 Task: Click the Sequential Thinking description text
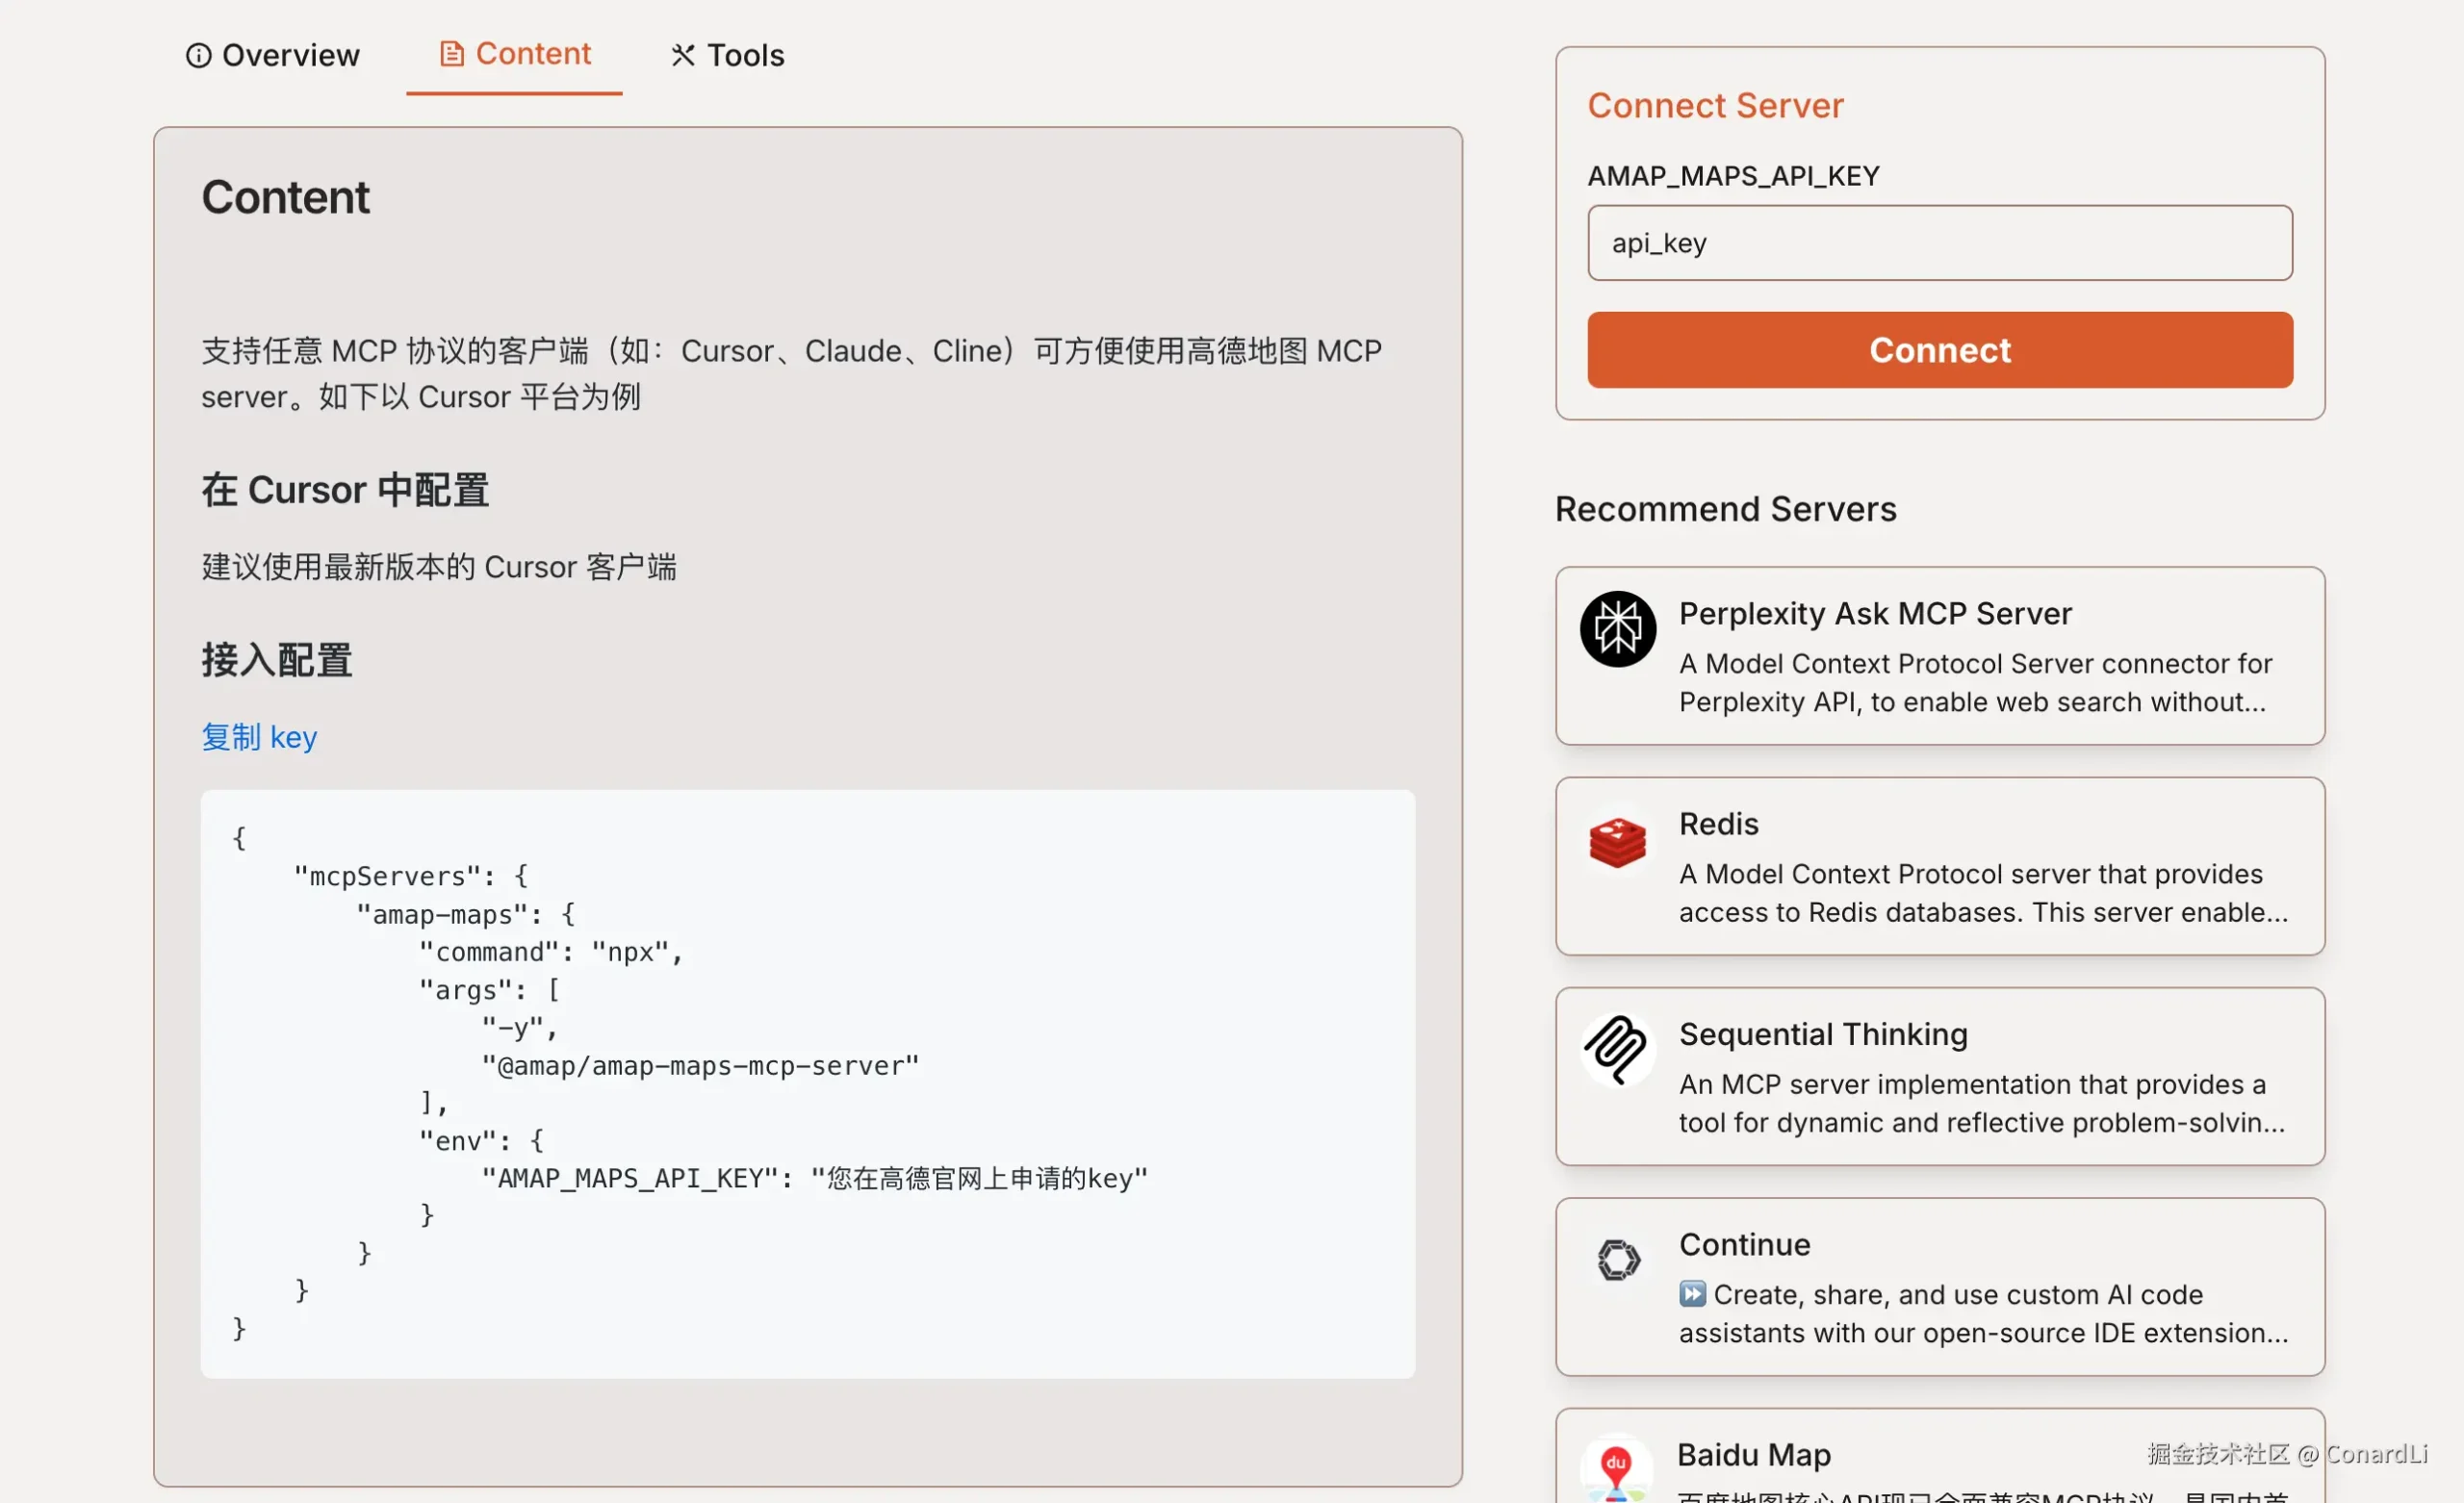pyautogui.click(x=1981, y=1103)
